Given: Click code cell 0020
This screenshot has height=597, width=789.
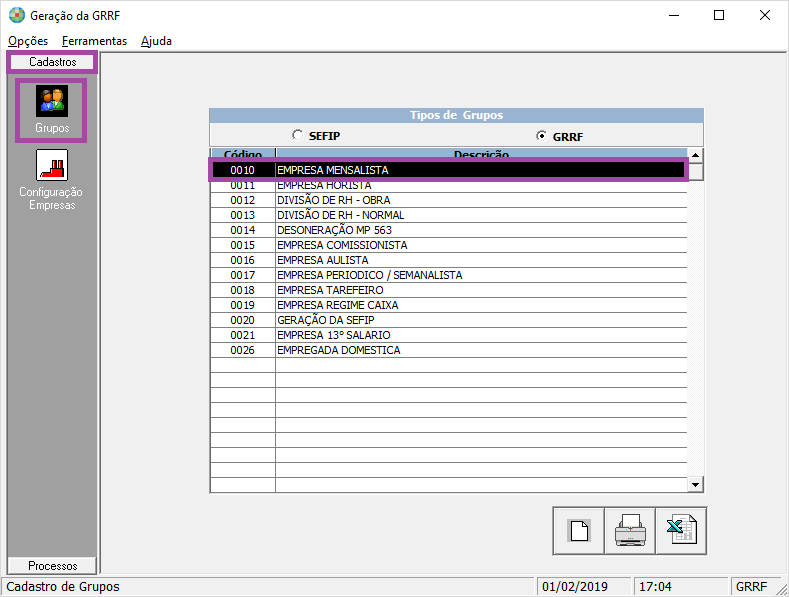Looking at the screenshot, I should tap(243, 320).
